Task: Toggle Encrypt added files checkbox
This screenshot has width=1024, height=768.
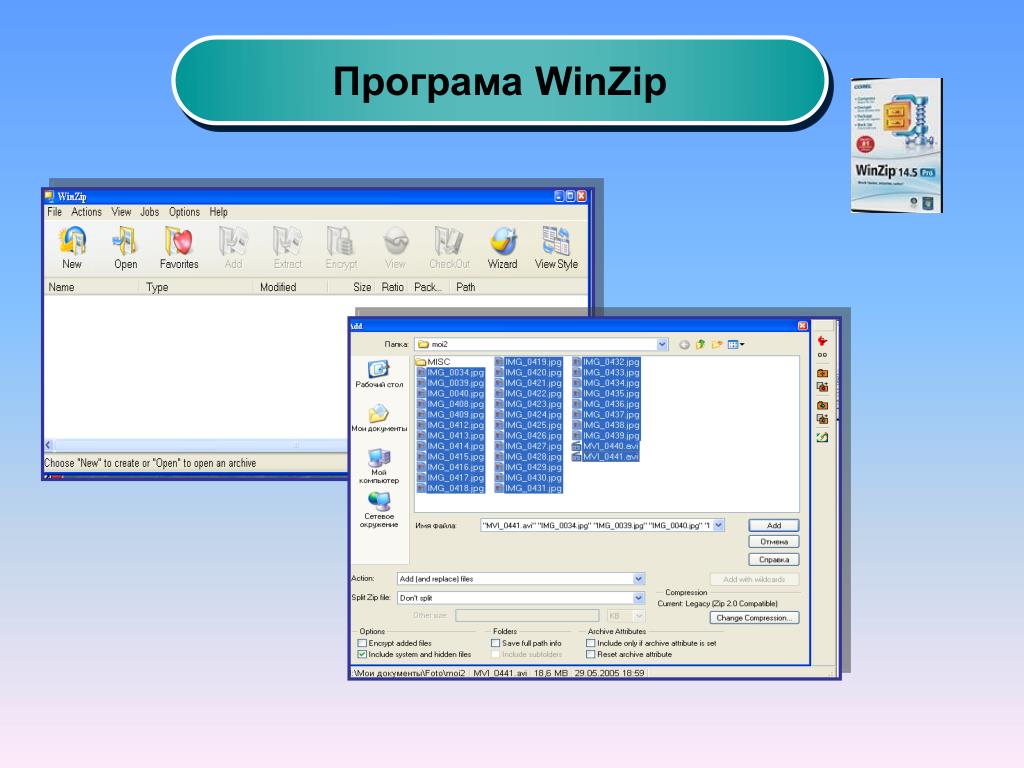Action: 362,643
